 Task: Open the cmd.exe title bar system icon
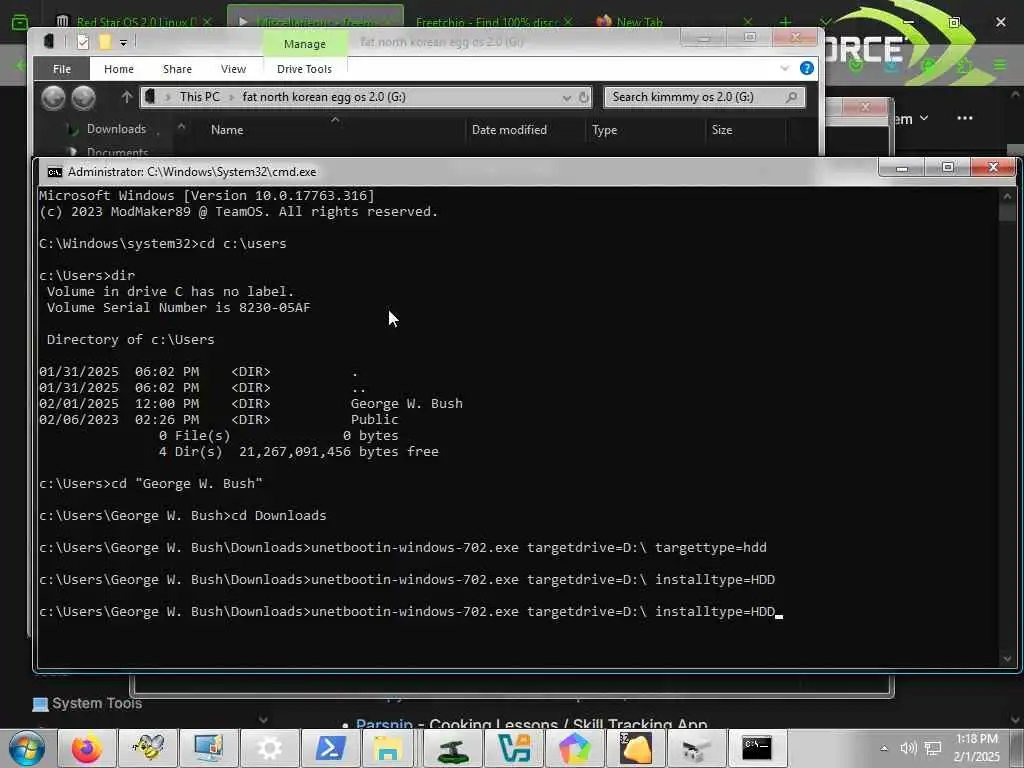click(55, 172)
